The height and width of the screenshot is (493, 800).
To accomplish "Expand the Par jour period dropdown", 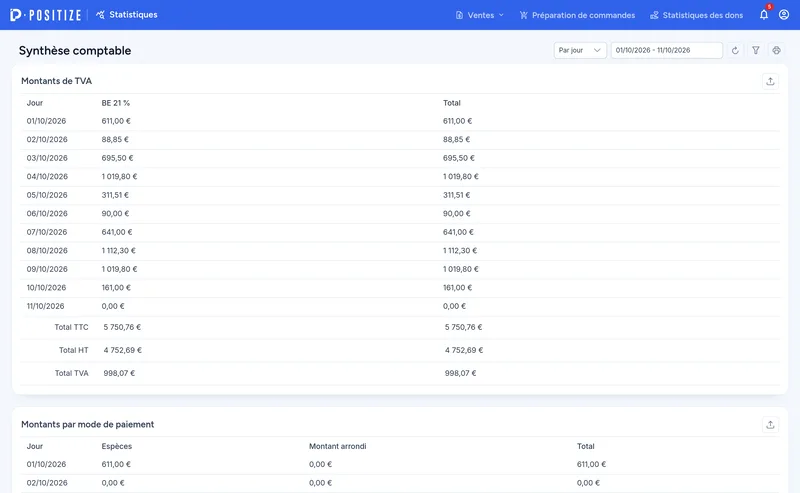I will pyautogui.click(x=580, y=50).
